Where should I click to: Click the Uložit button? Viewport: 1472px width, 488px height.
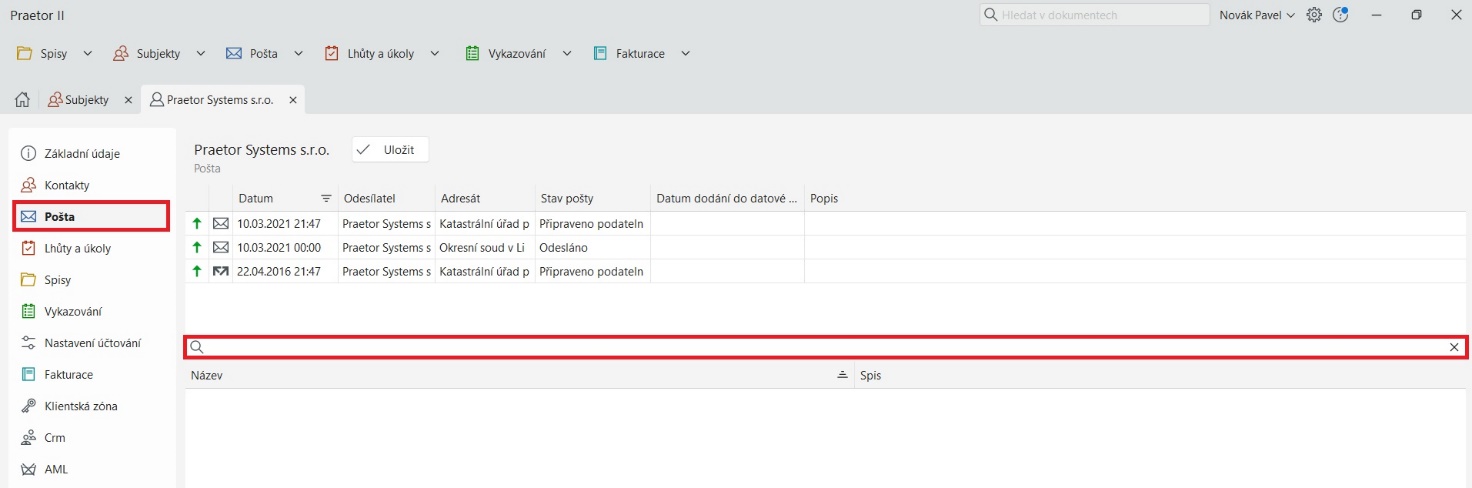tap(391, 149)
